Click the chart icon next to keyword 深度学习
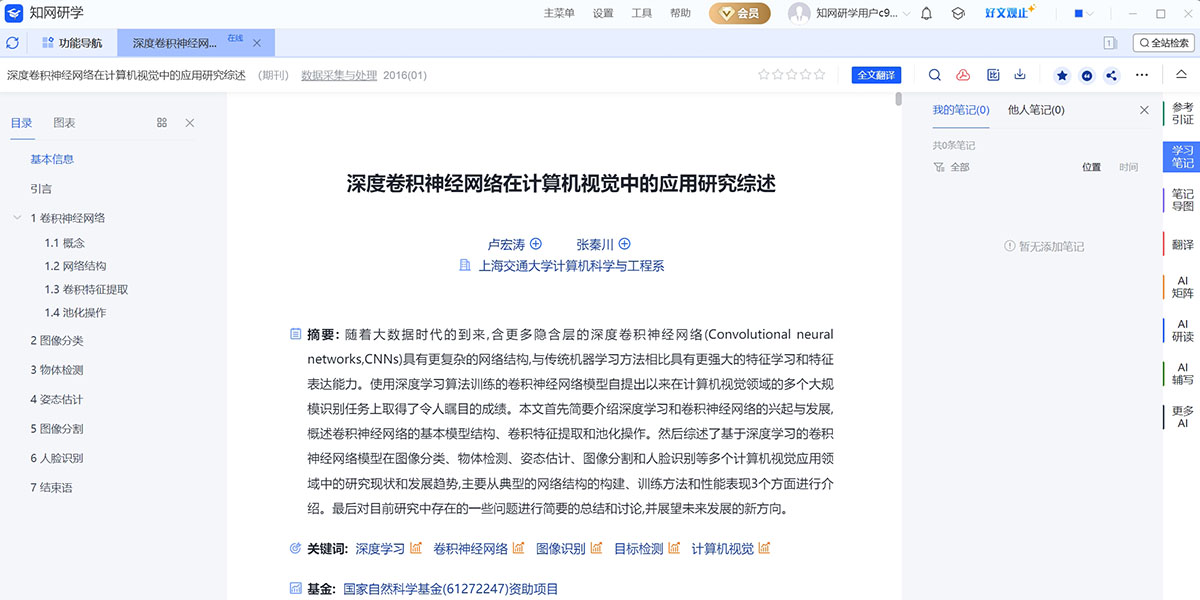Image resolution: width=1200 pixels, height=600 pixels. click(x=416, y=548)
